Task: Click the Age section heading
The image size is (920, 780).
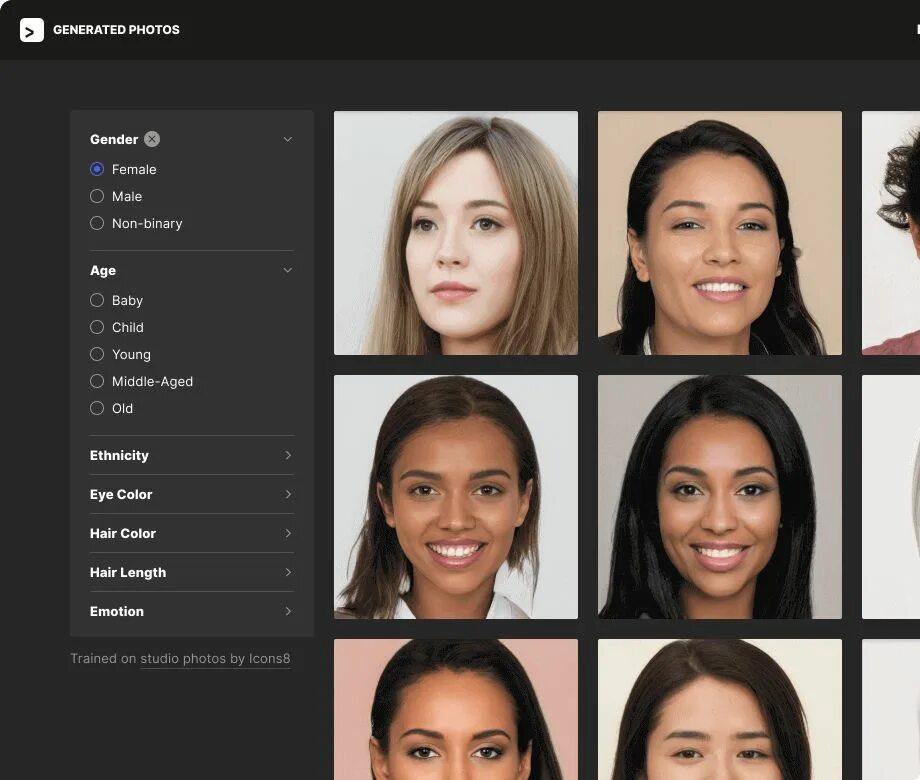Action: (103, 271)
